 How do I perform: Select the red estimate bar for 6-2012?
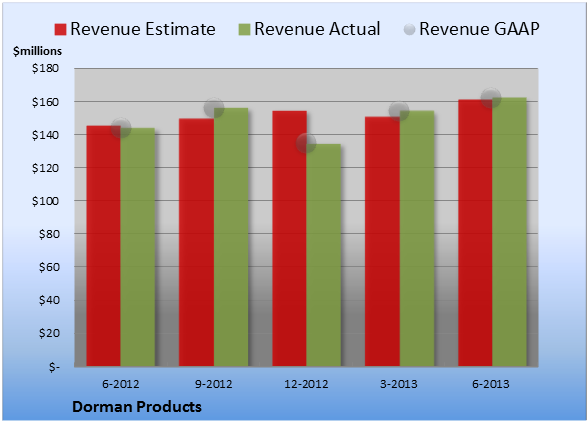tap(104, 246)
